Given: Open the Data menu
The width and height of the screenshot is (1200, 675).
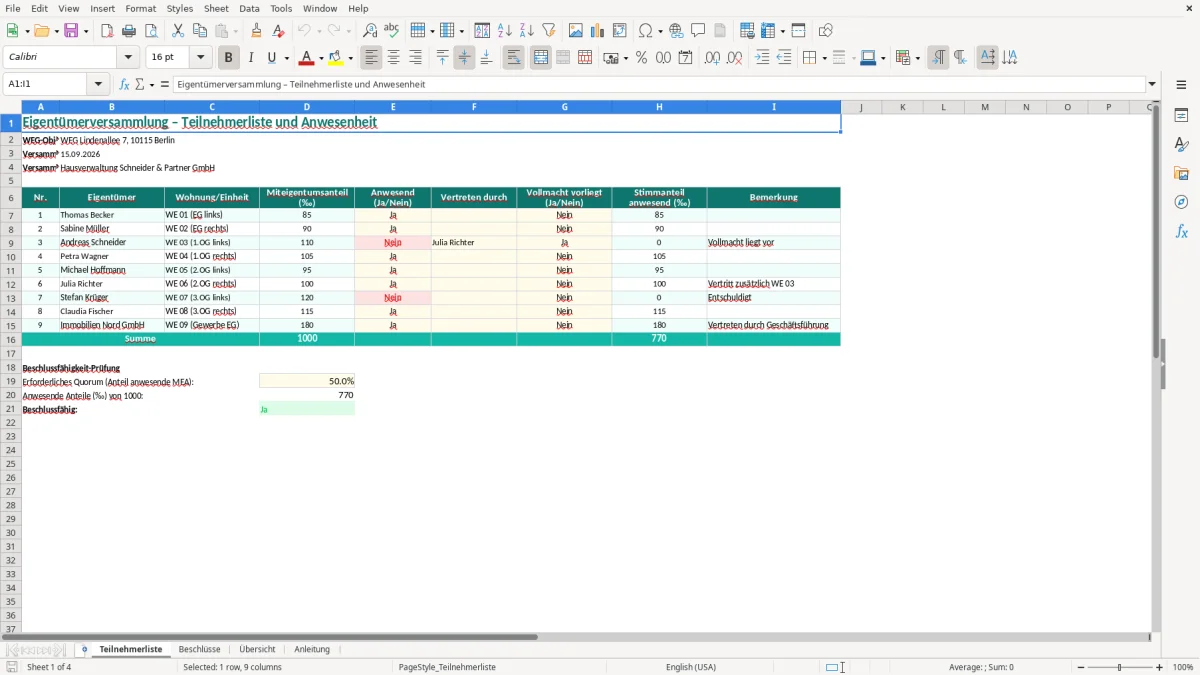Looking at the screenshot, I should pyautogui.click(x=249, y=8).
